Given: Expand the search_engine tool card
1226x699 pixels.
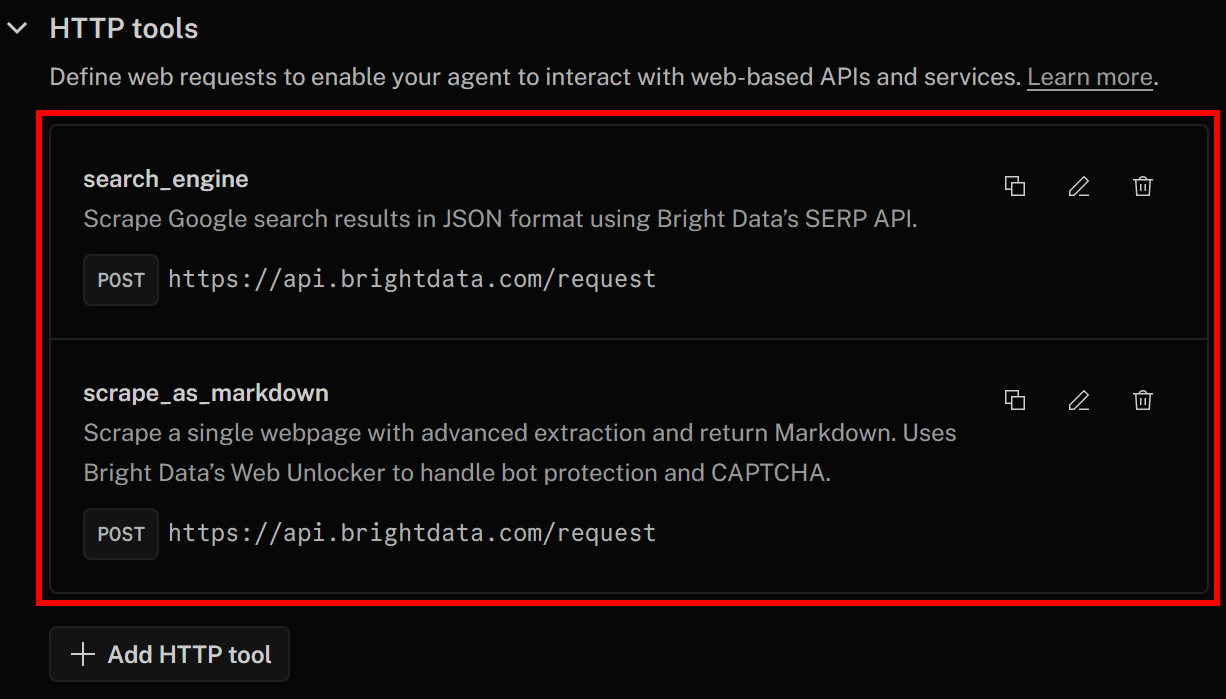Looking at the screenshot, I should tap(165, 178).
